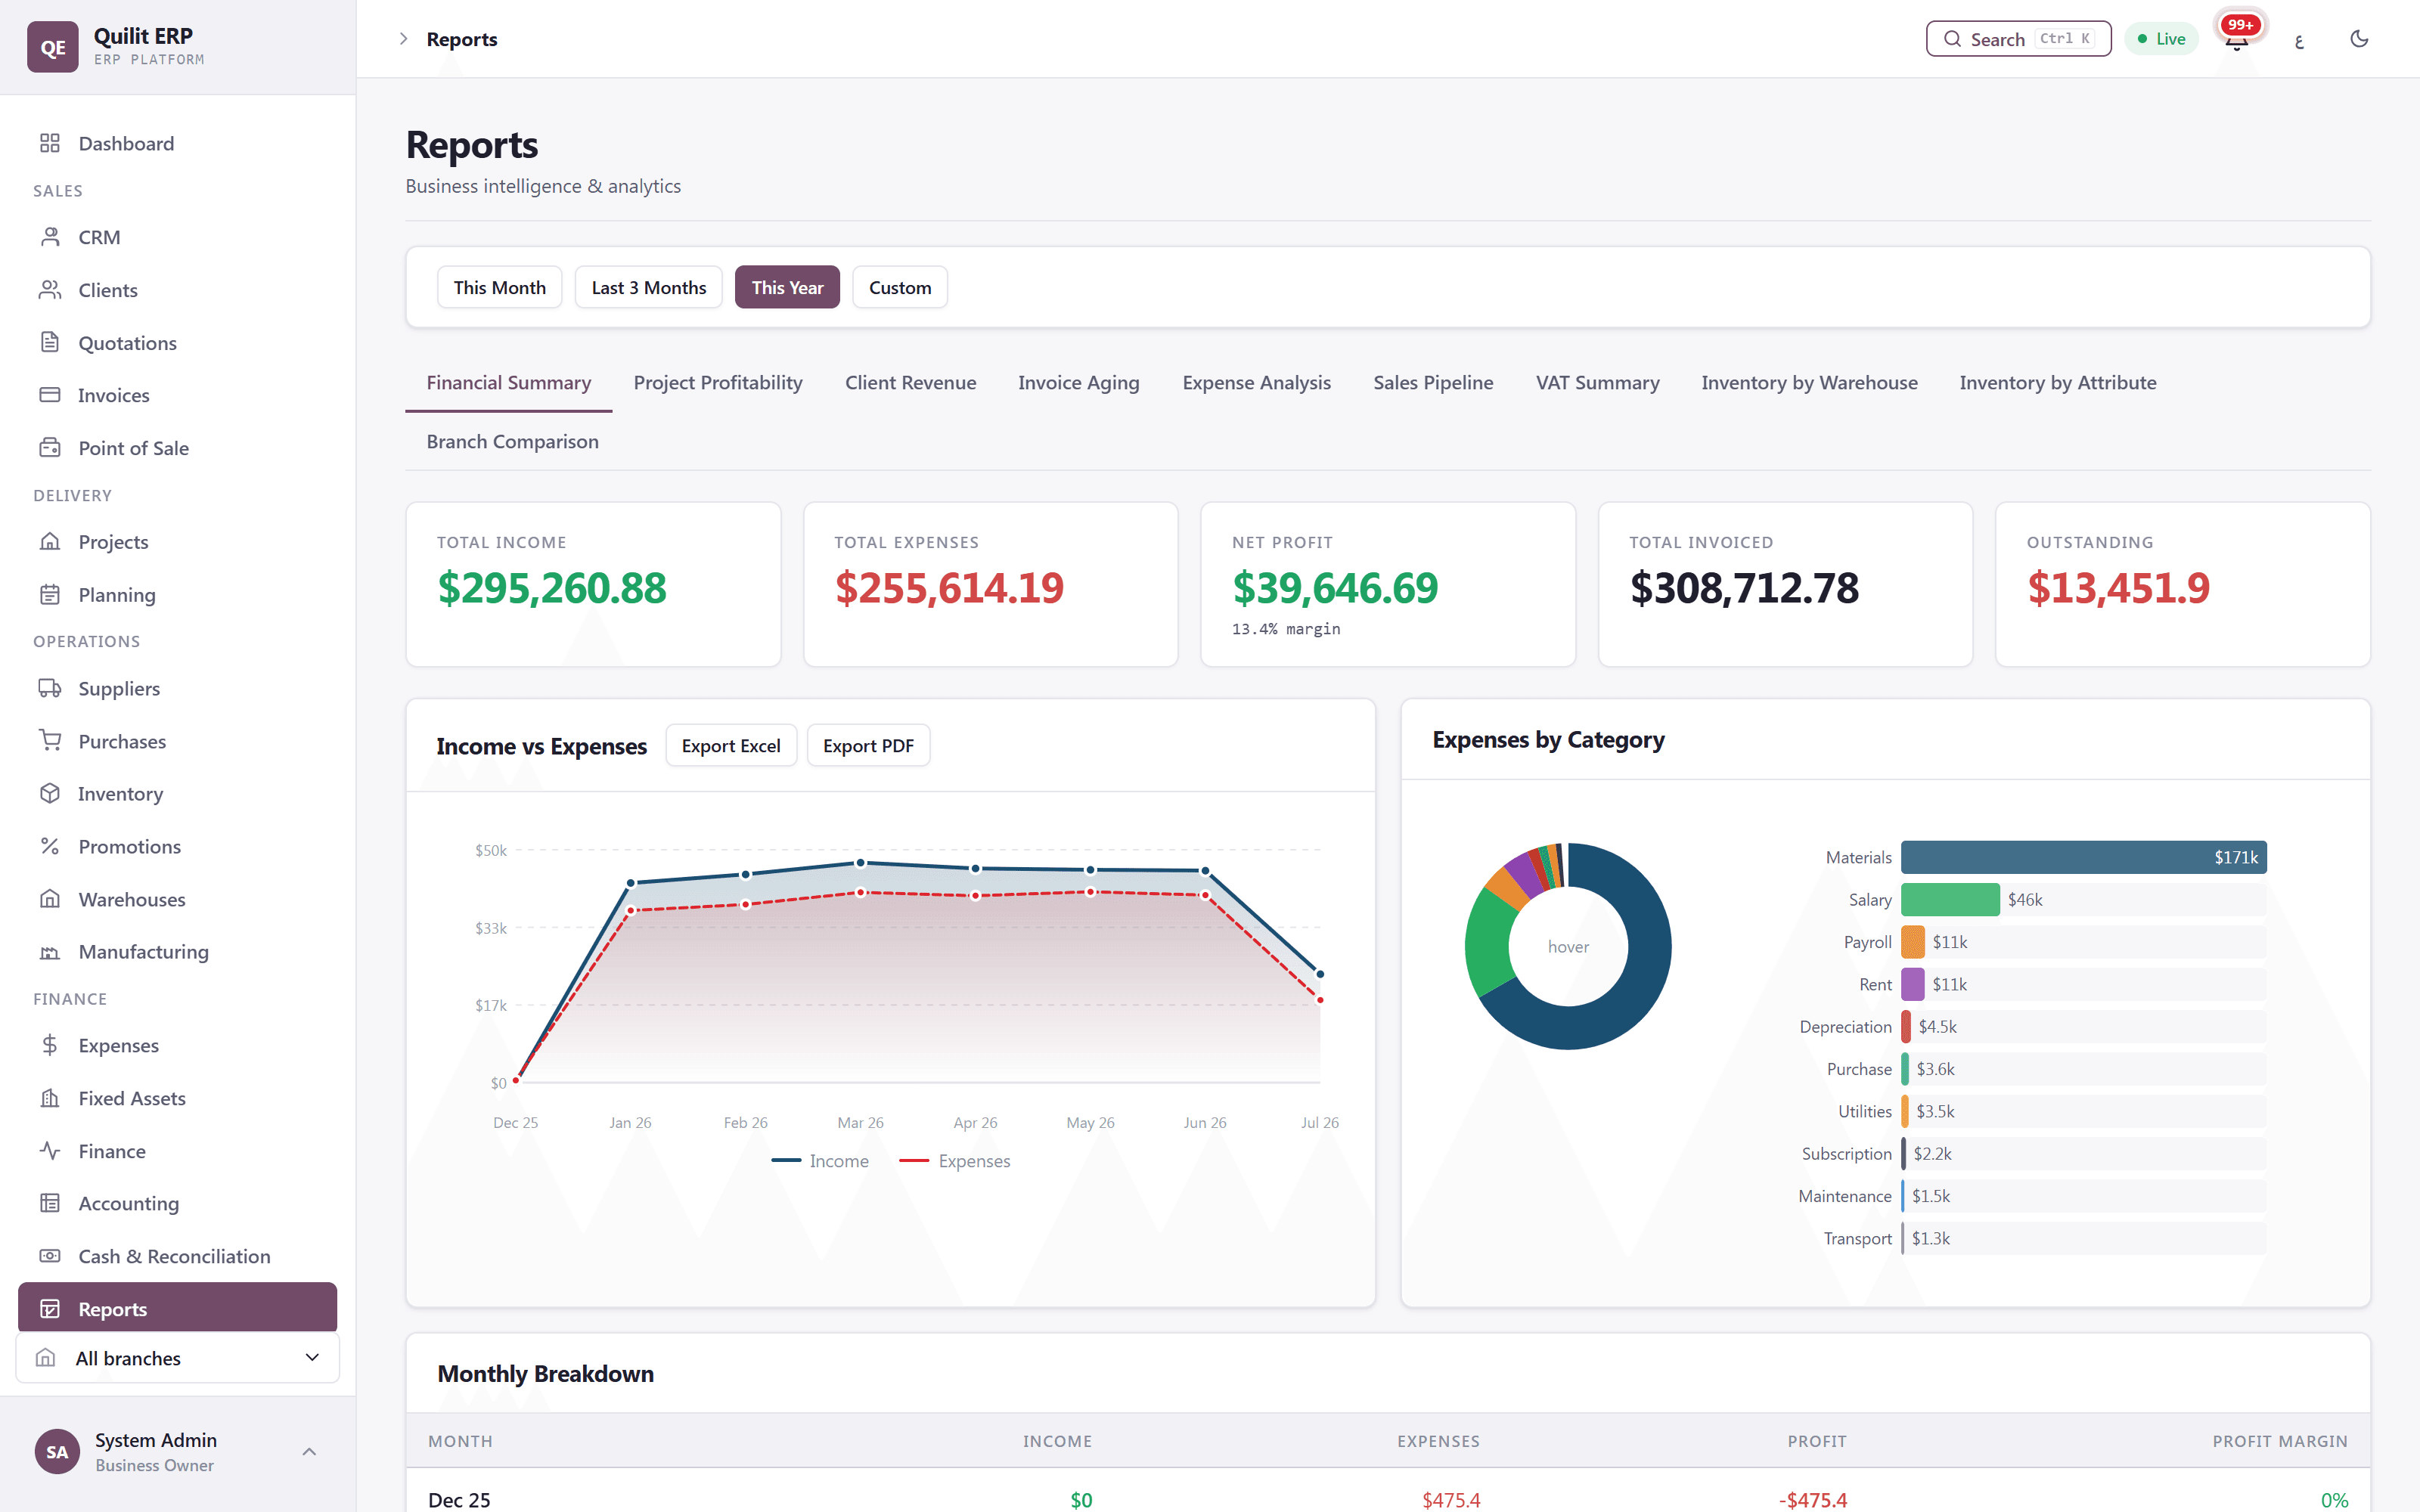Click the Fixed Assets building icon
Image resolution: width=2420 pixels, height=1512 pixels.
pyautogui.click(x=50, y=1098)
